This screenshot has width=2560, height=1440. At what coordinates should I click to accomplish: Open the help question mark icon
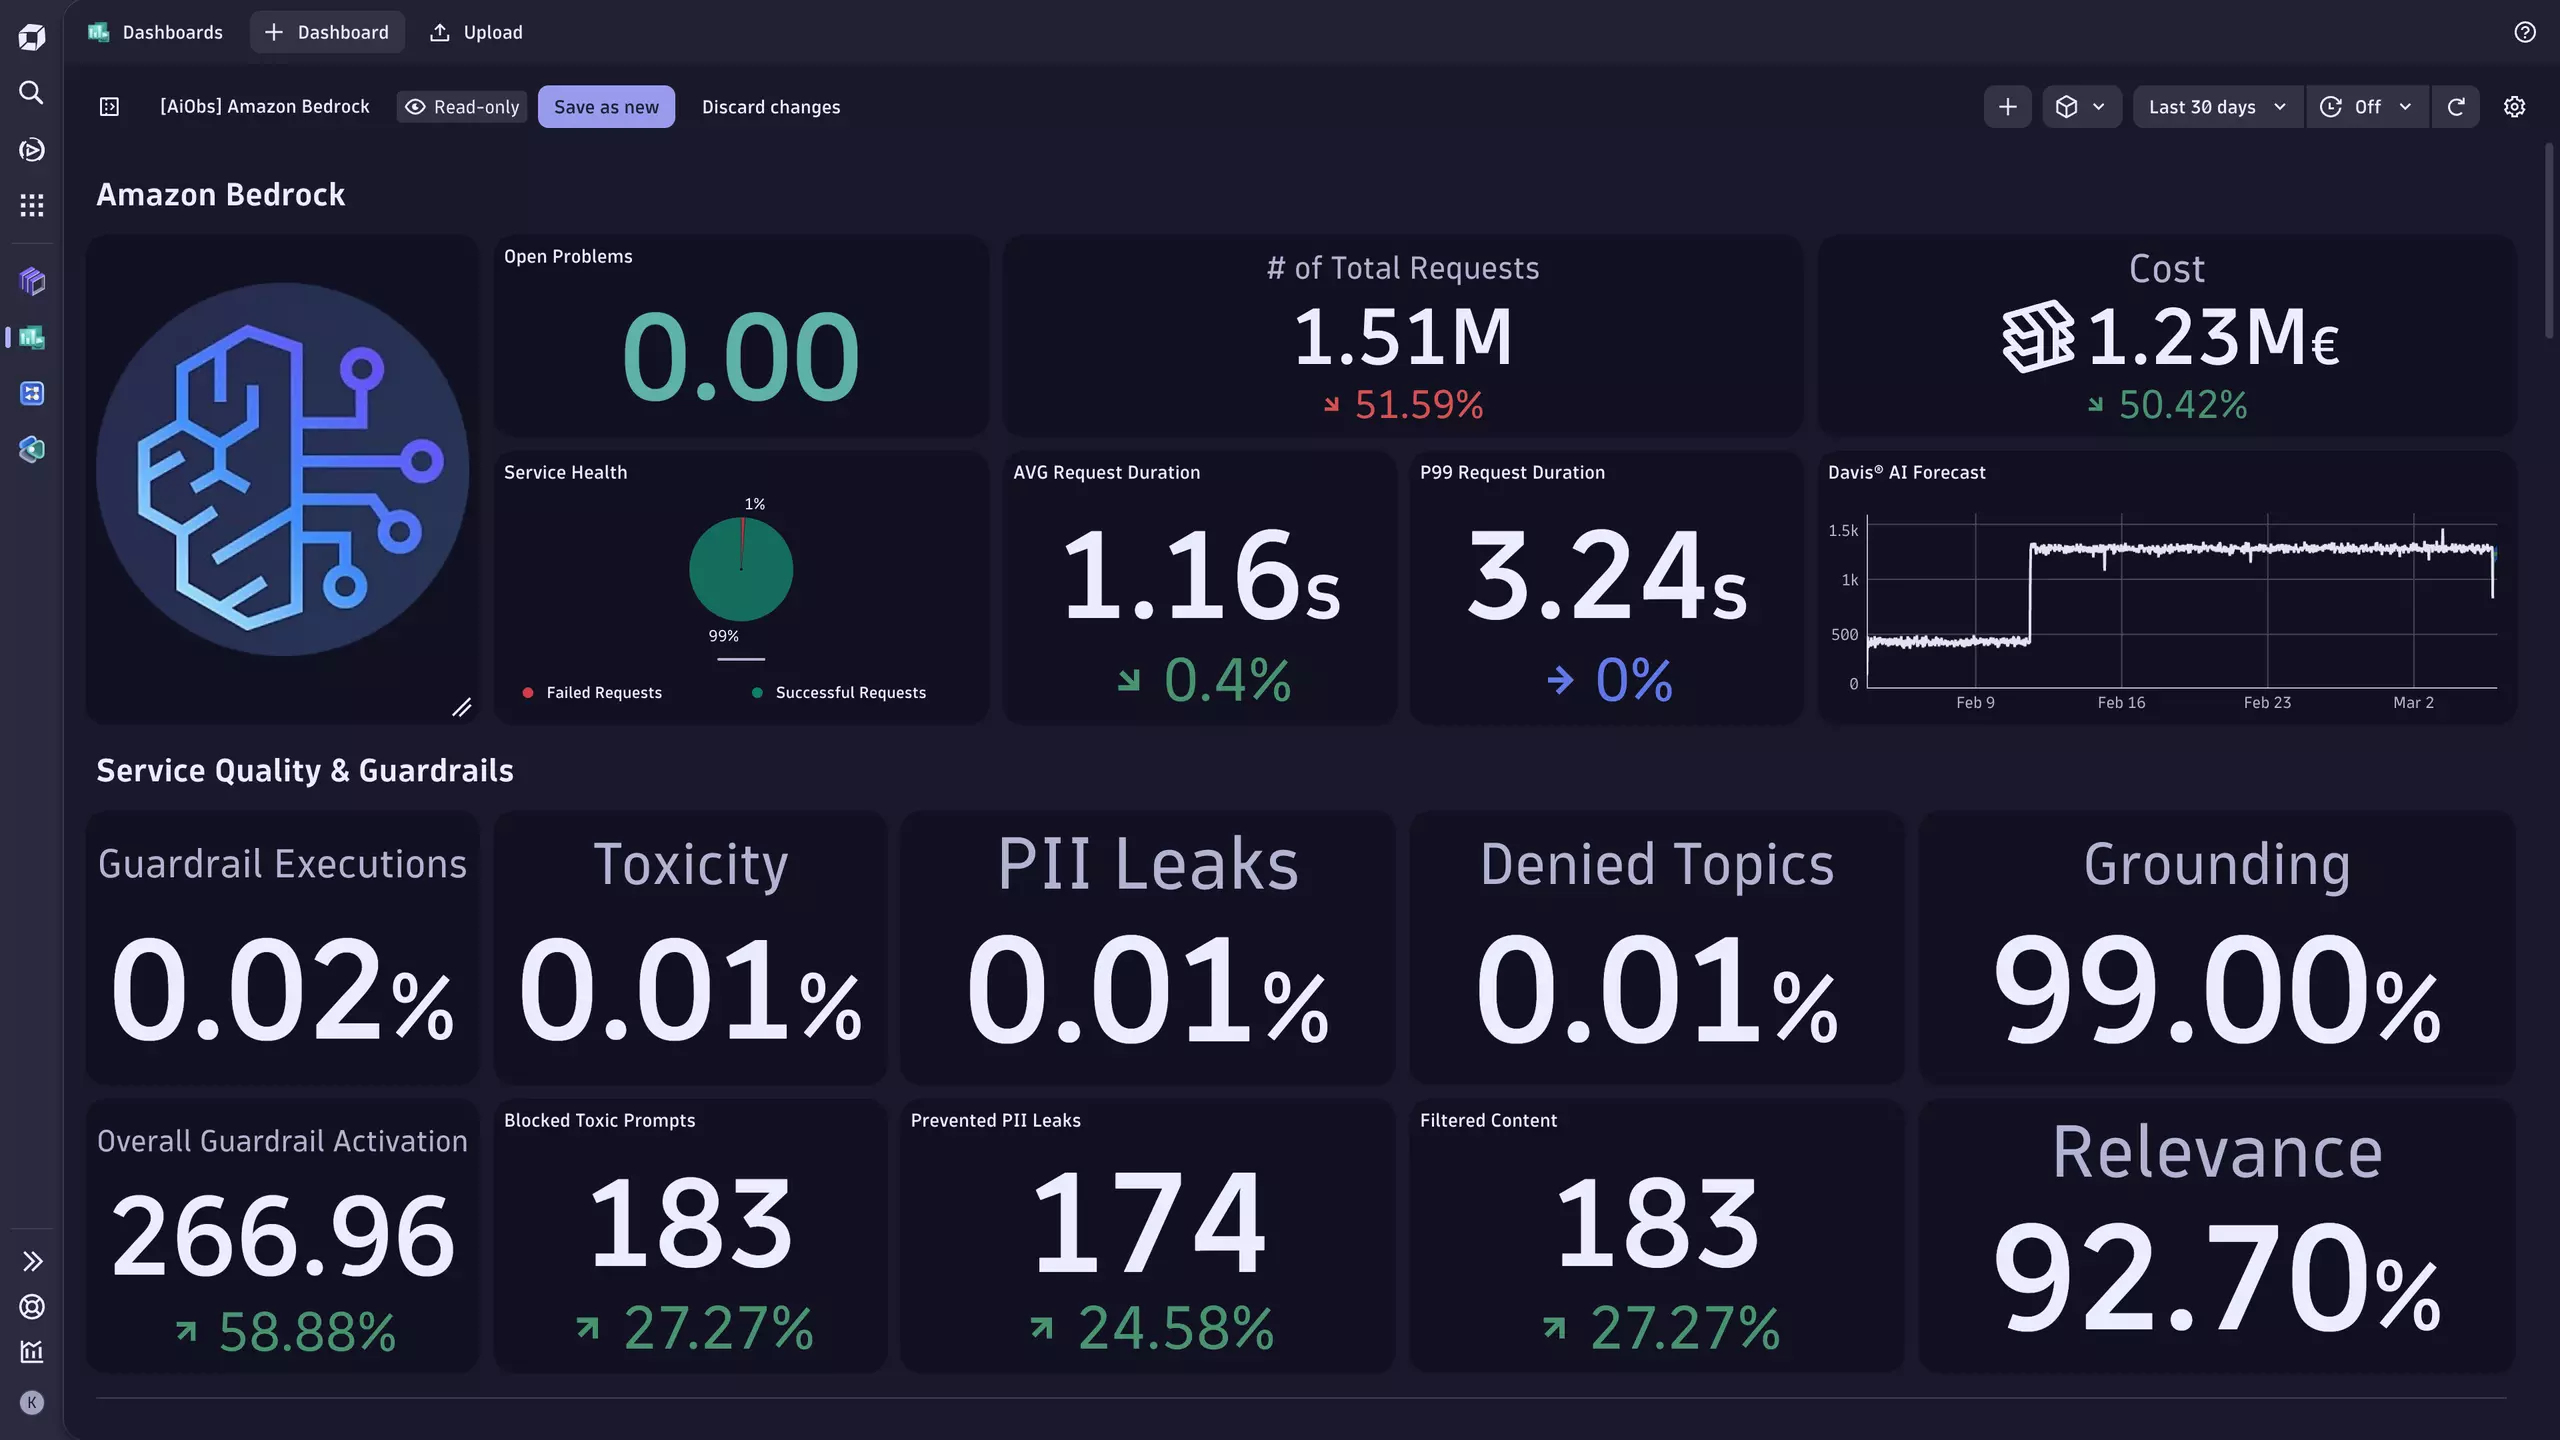[2525, 32]
